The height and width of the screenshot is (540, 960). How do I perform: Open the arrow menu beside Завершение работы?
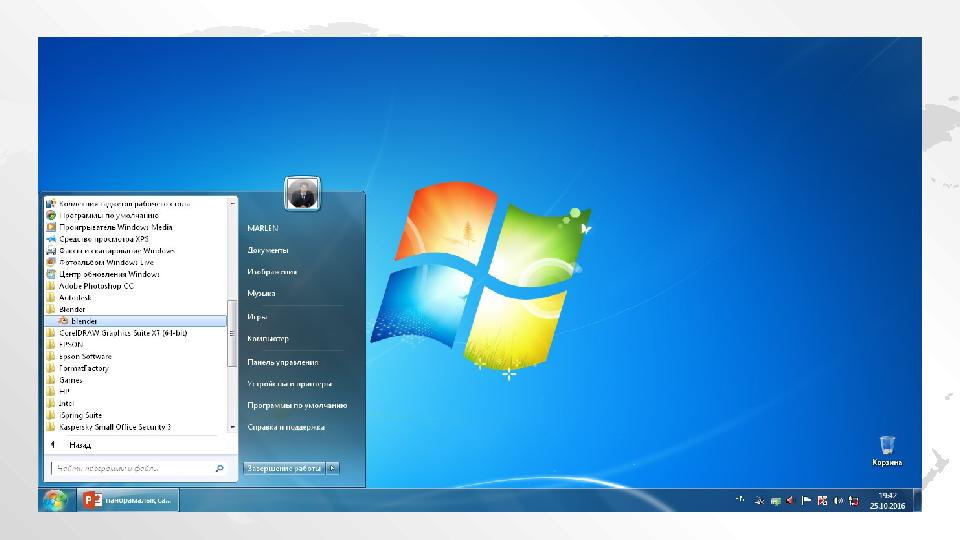[332, 468]
